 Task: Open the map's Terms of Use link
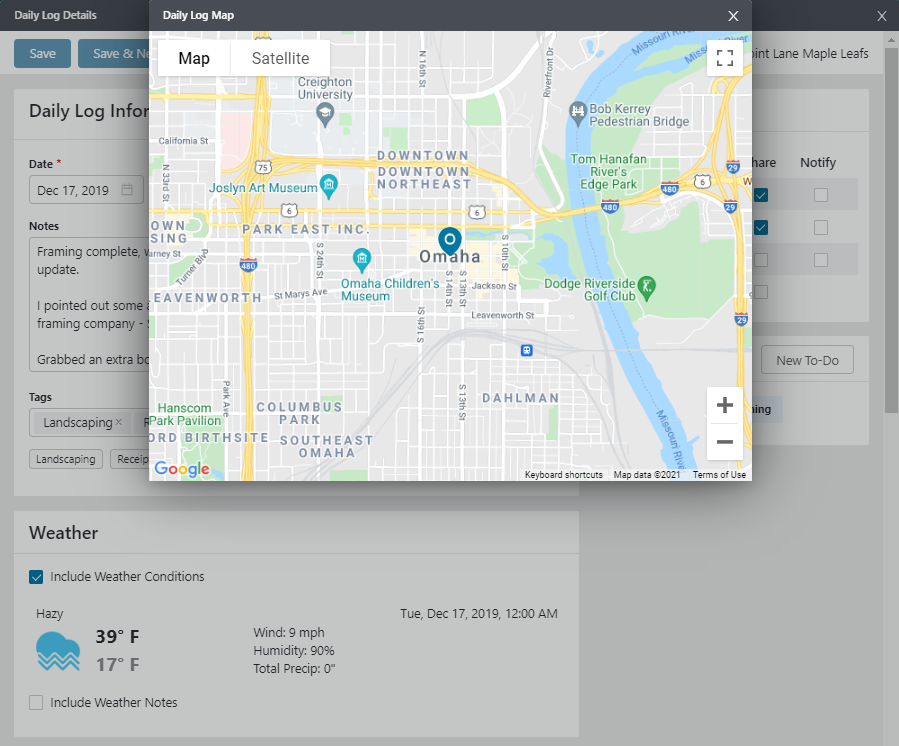point(719,475)
